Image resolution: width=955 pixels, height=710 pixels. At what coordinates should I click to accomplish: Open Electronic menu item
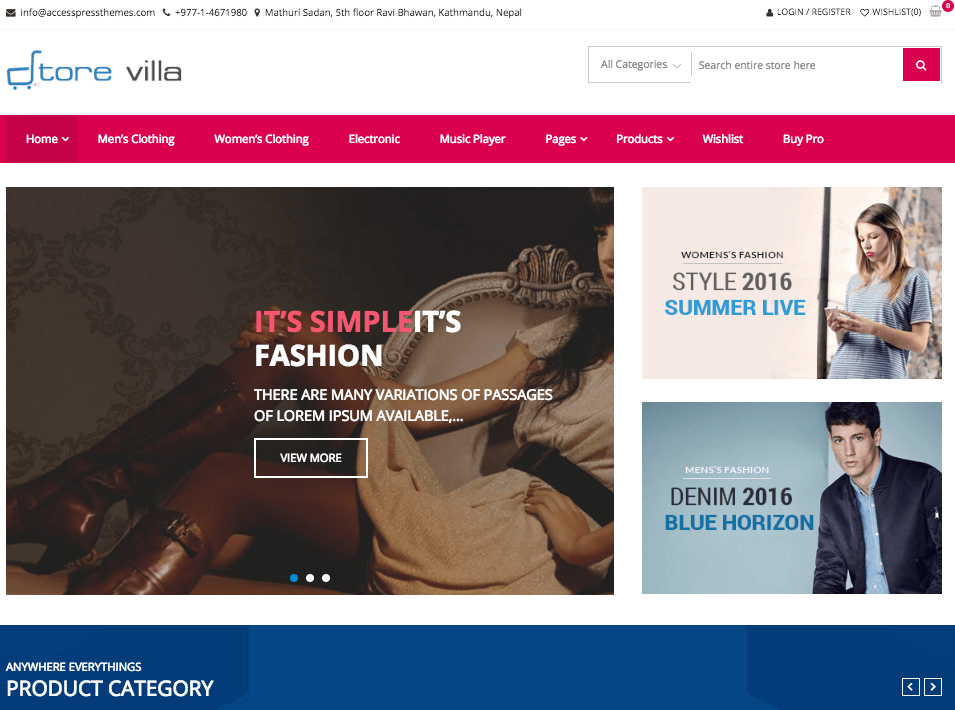[374, 139]
